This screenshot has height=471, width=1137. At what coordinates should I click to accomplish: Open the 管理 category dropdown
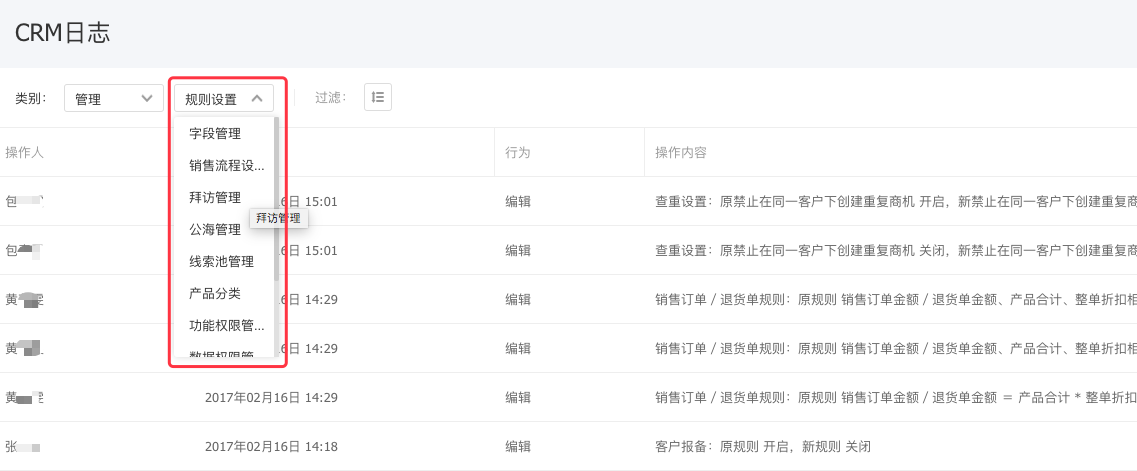point(113,98)
